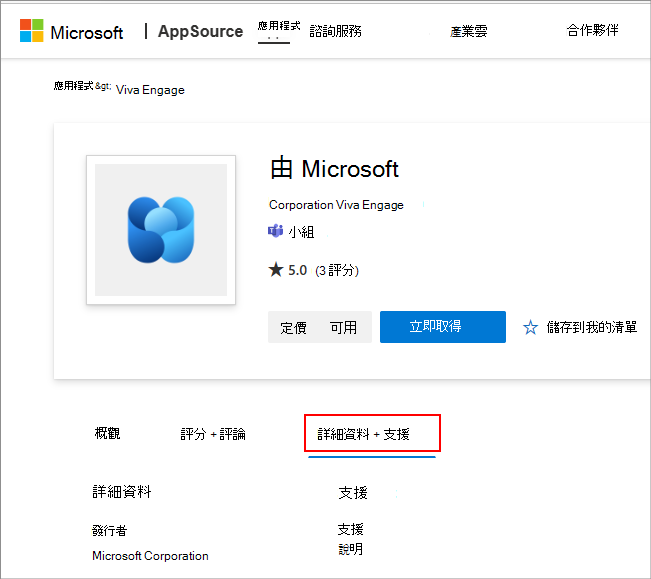This screenshot has width=651, height=579.
Task: Click the 發行者 label
Action: 110,530
